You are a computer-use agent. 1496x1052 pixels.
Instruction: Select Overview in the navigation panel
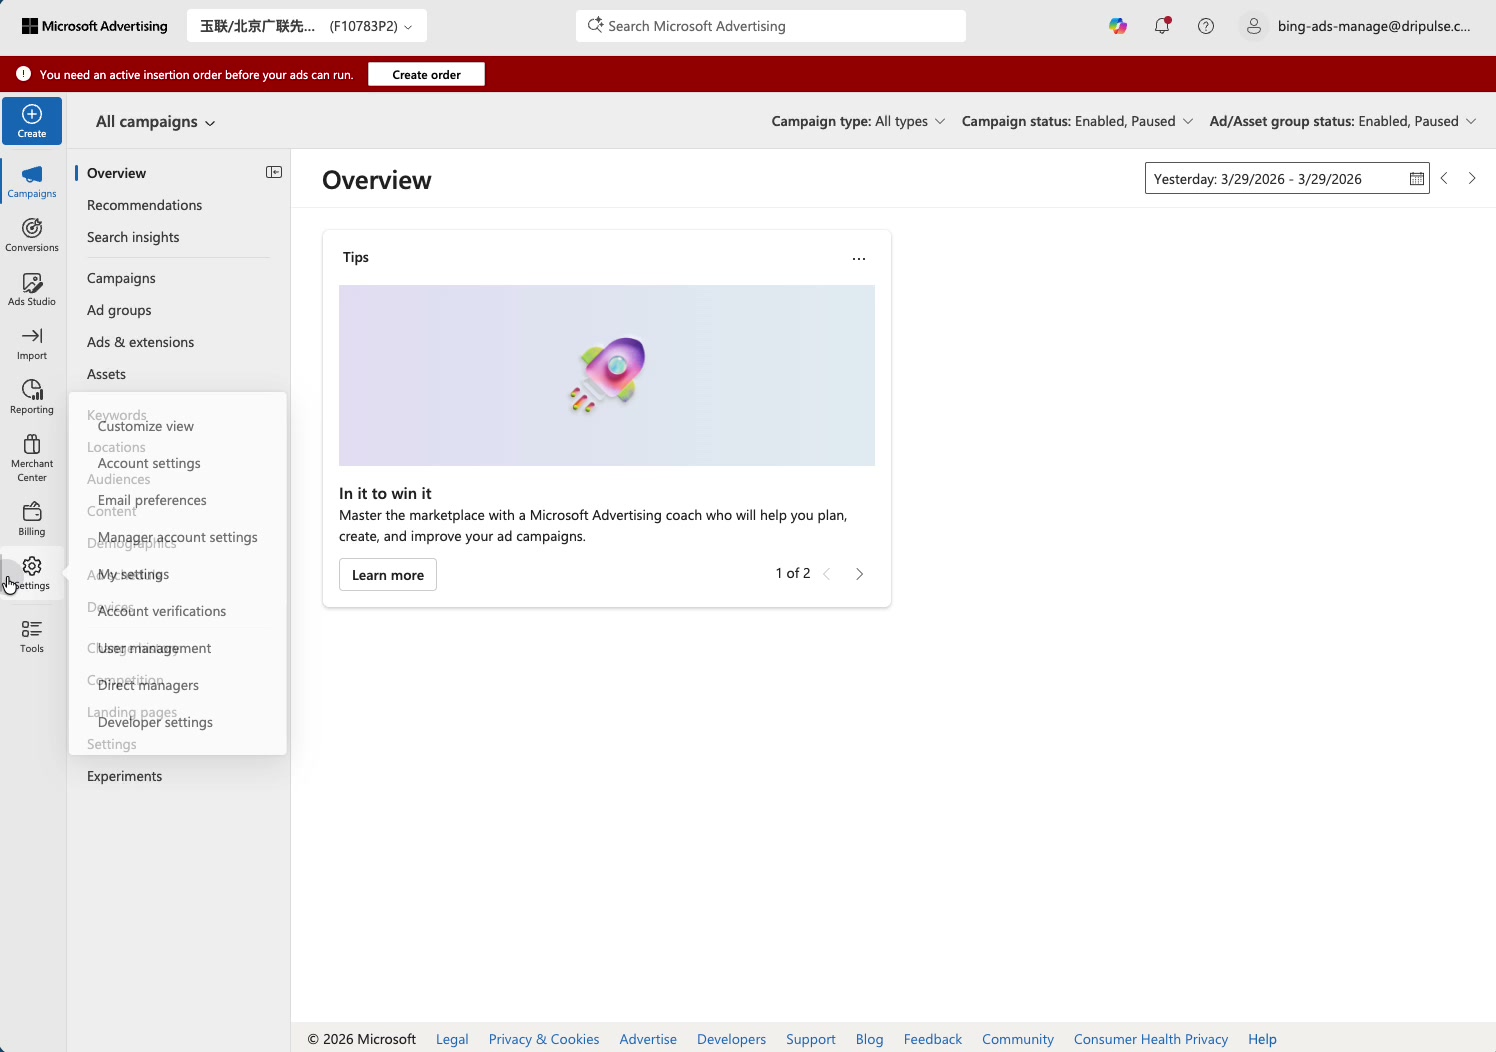[116, 173]
